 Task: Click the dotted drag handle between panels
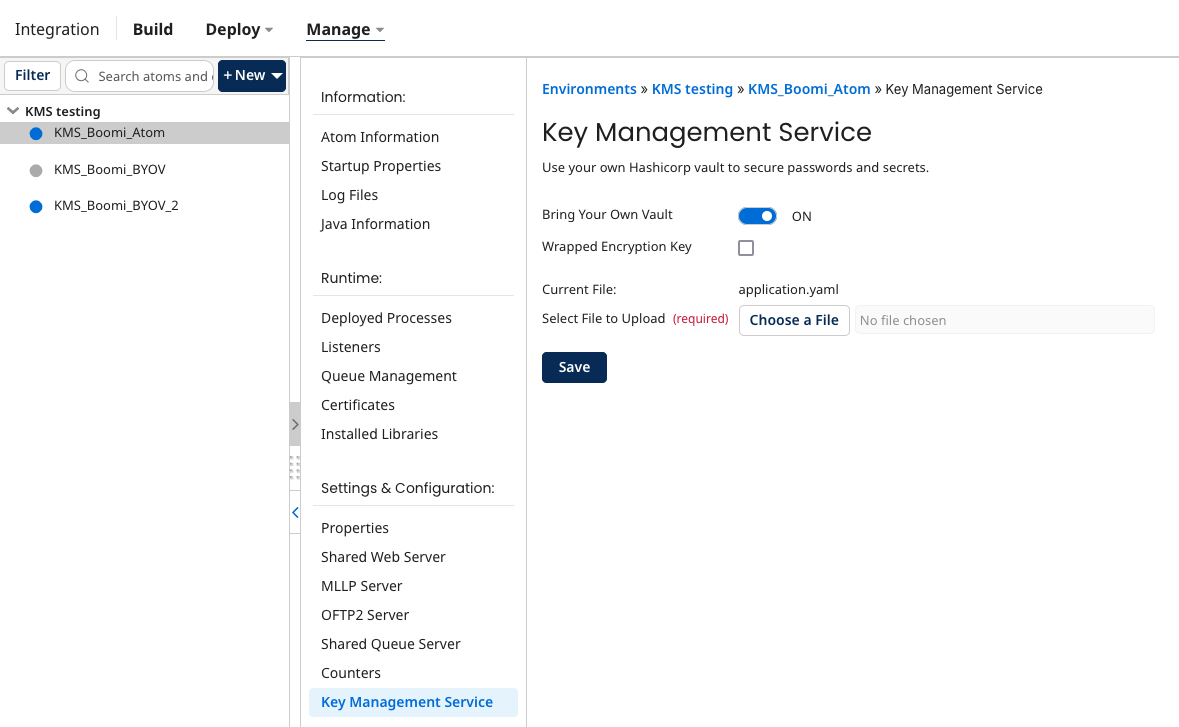click(x=294, y=467)
